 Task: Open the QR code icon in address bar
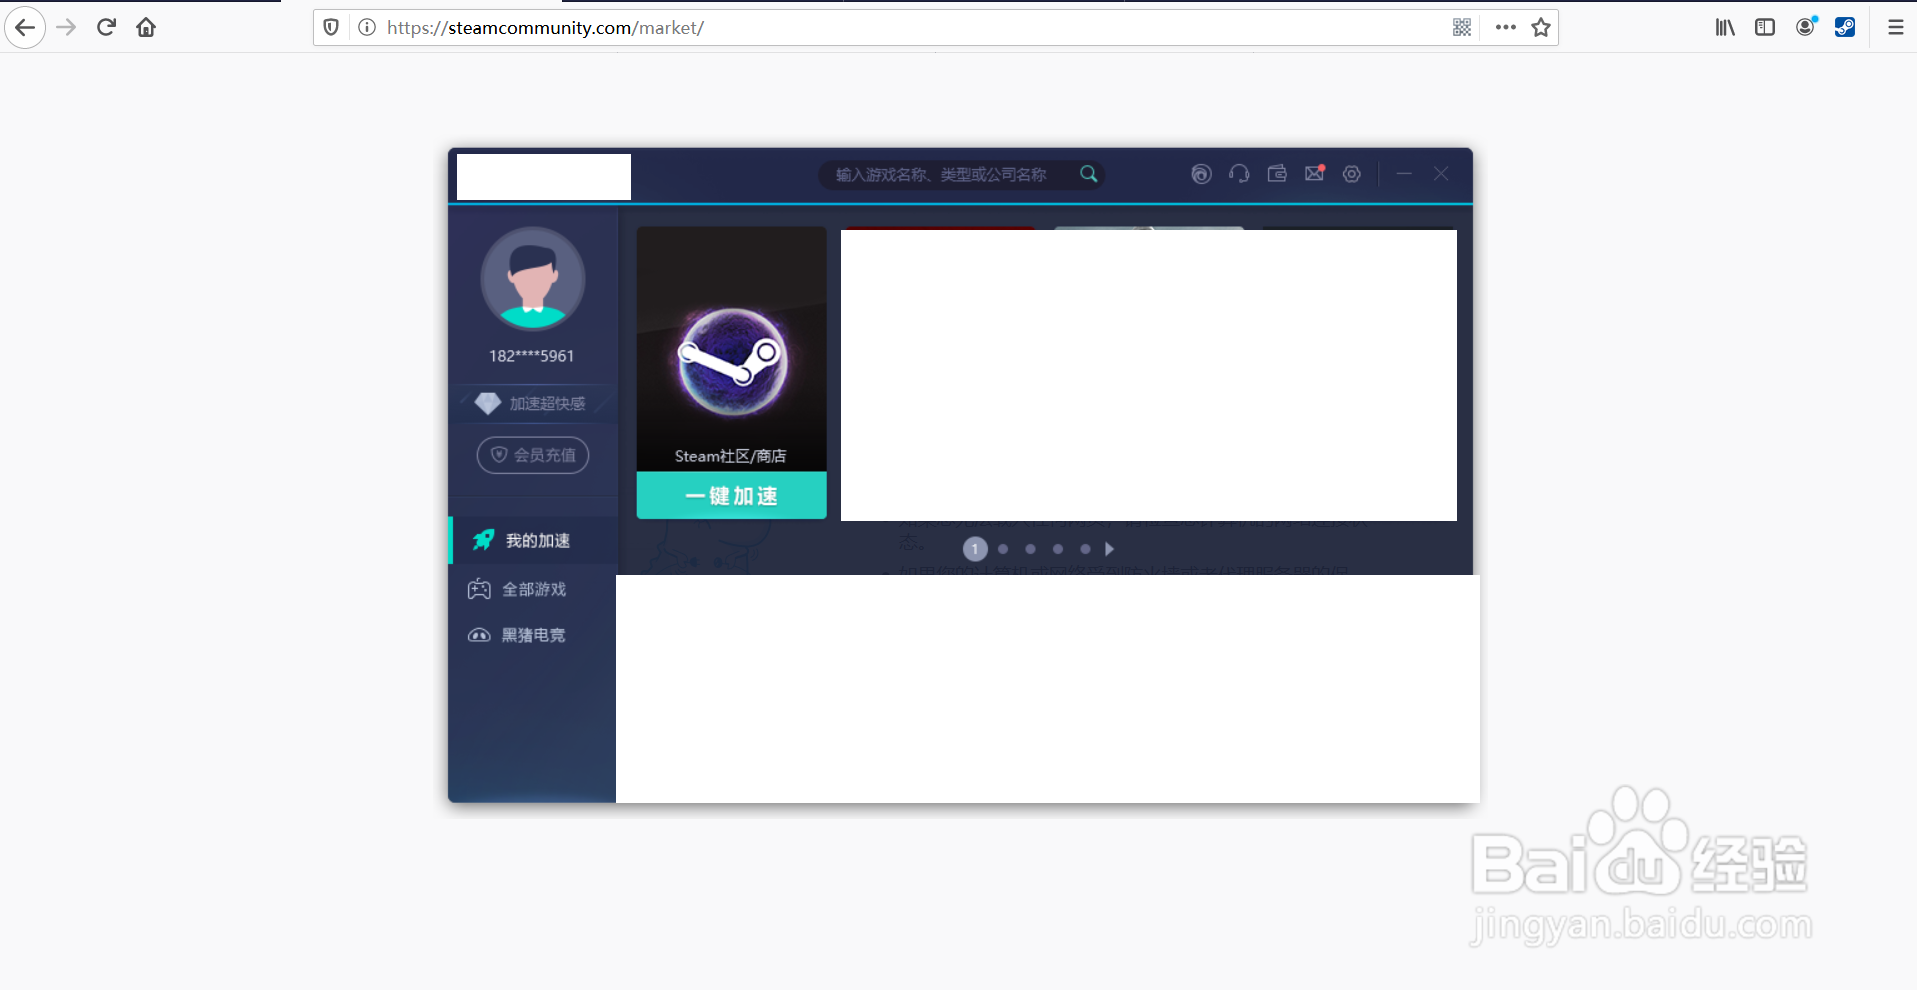tap(1462, 27)
